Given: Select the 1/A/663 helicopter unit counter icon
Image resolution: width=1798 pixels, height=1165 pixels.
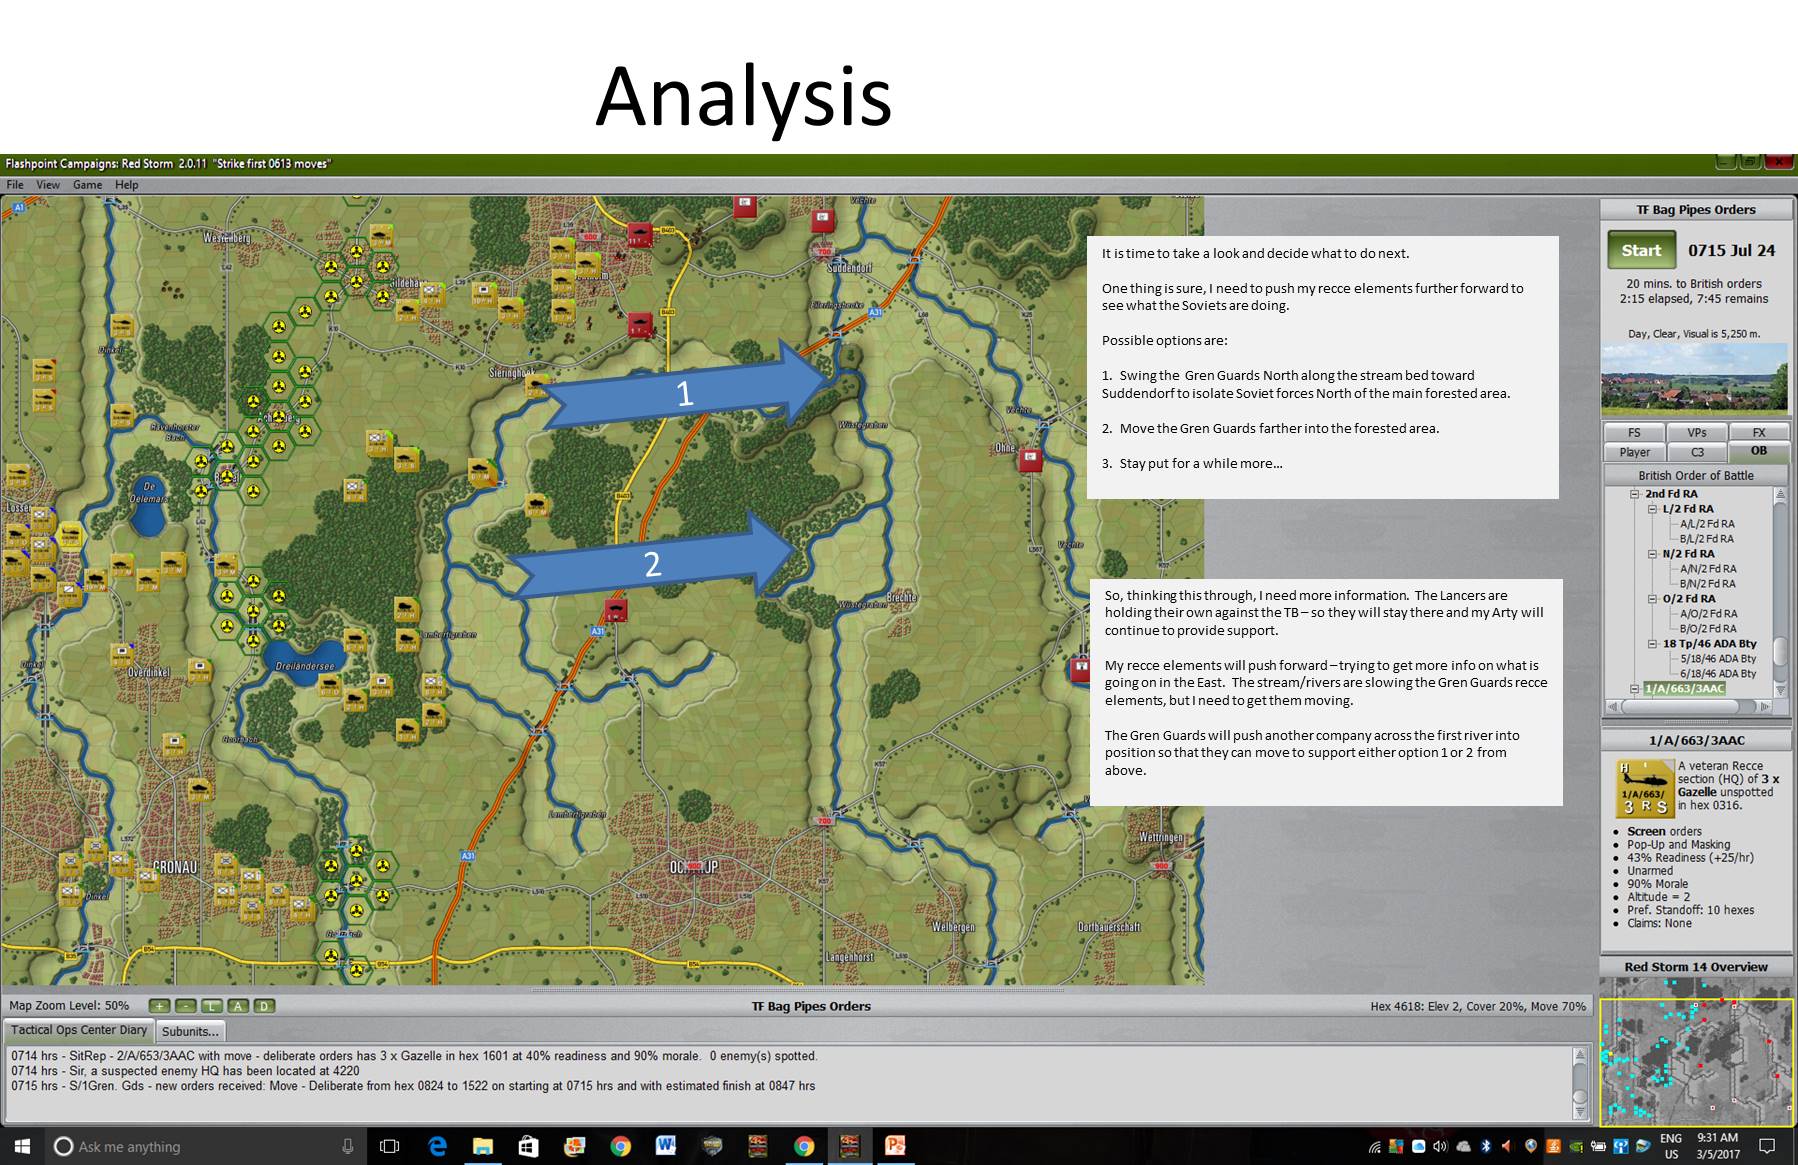Looking at the screenshot, I should [x=1644, y=788].
